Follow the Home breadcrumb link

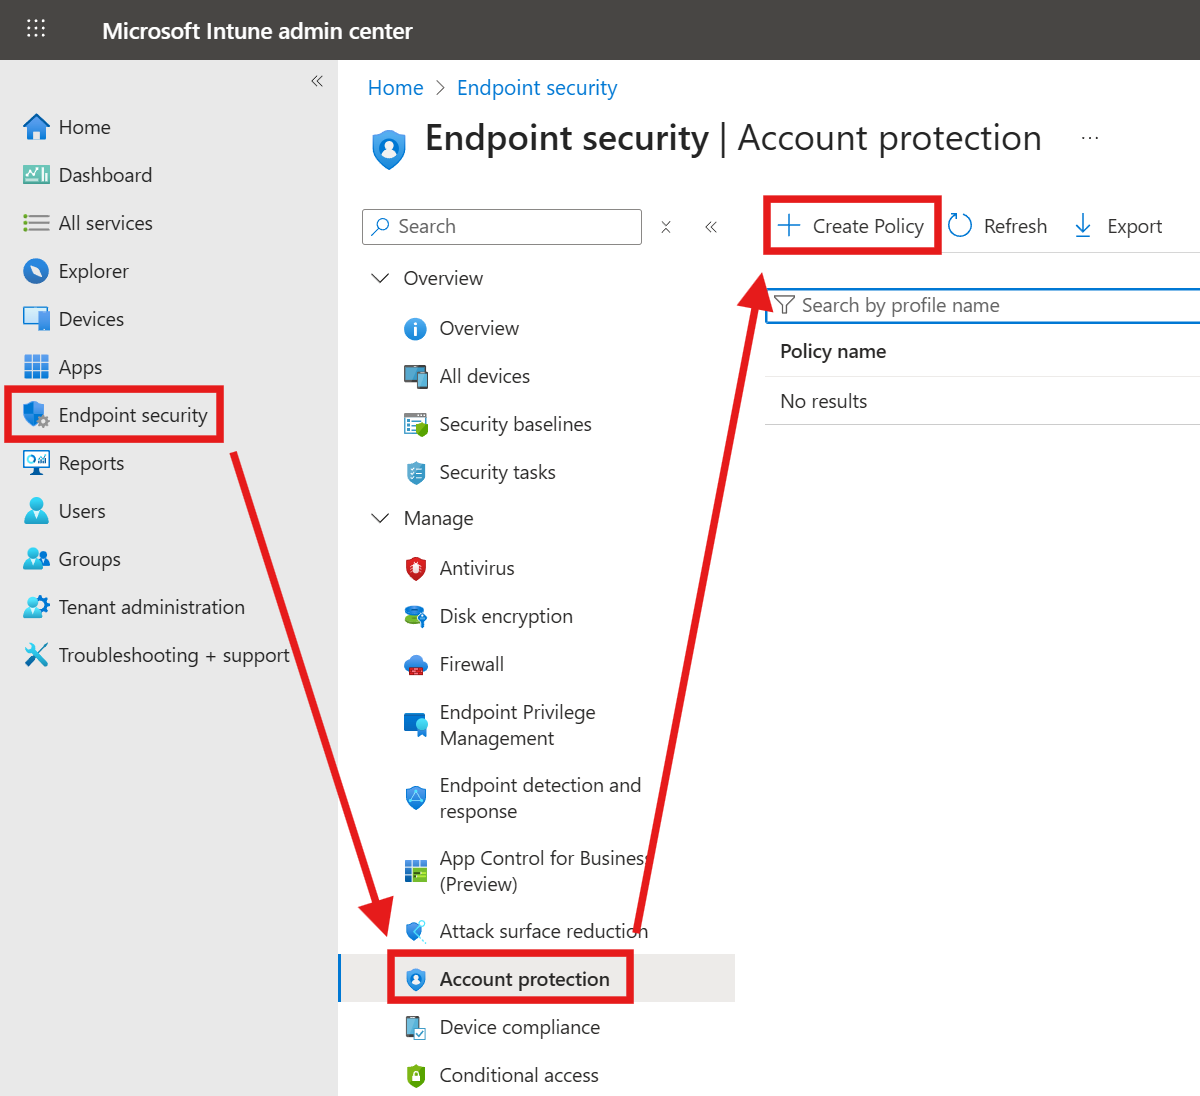(x=396, y=88)
